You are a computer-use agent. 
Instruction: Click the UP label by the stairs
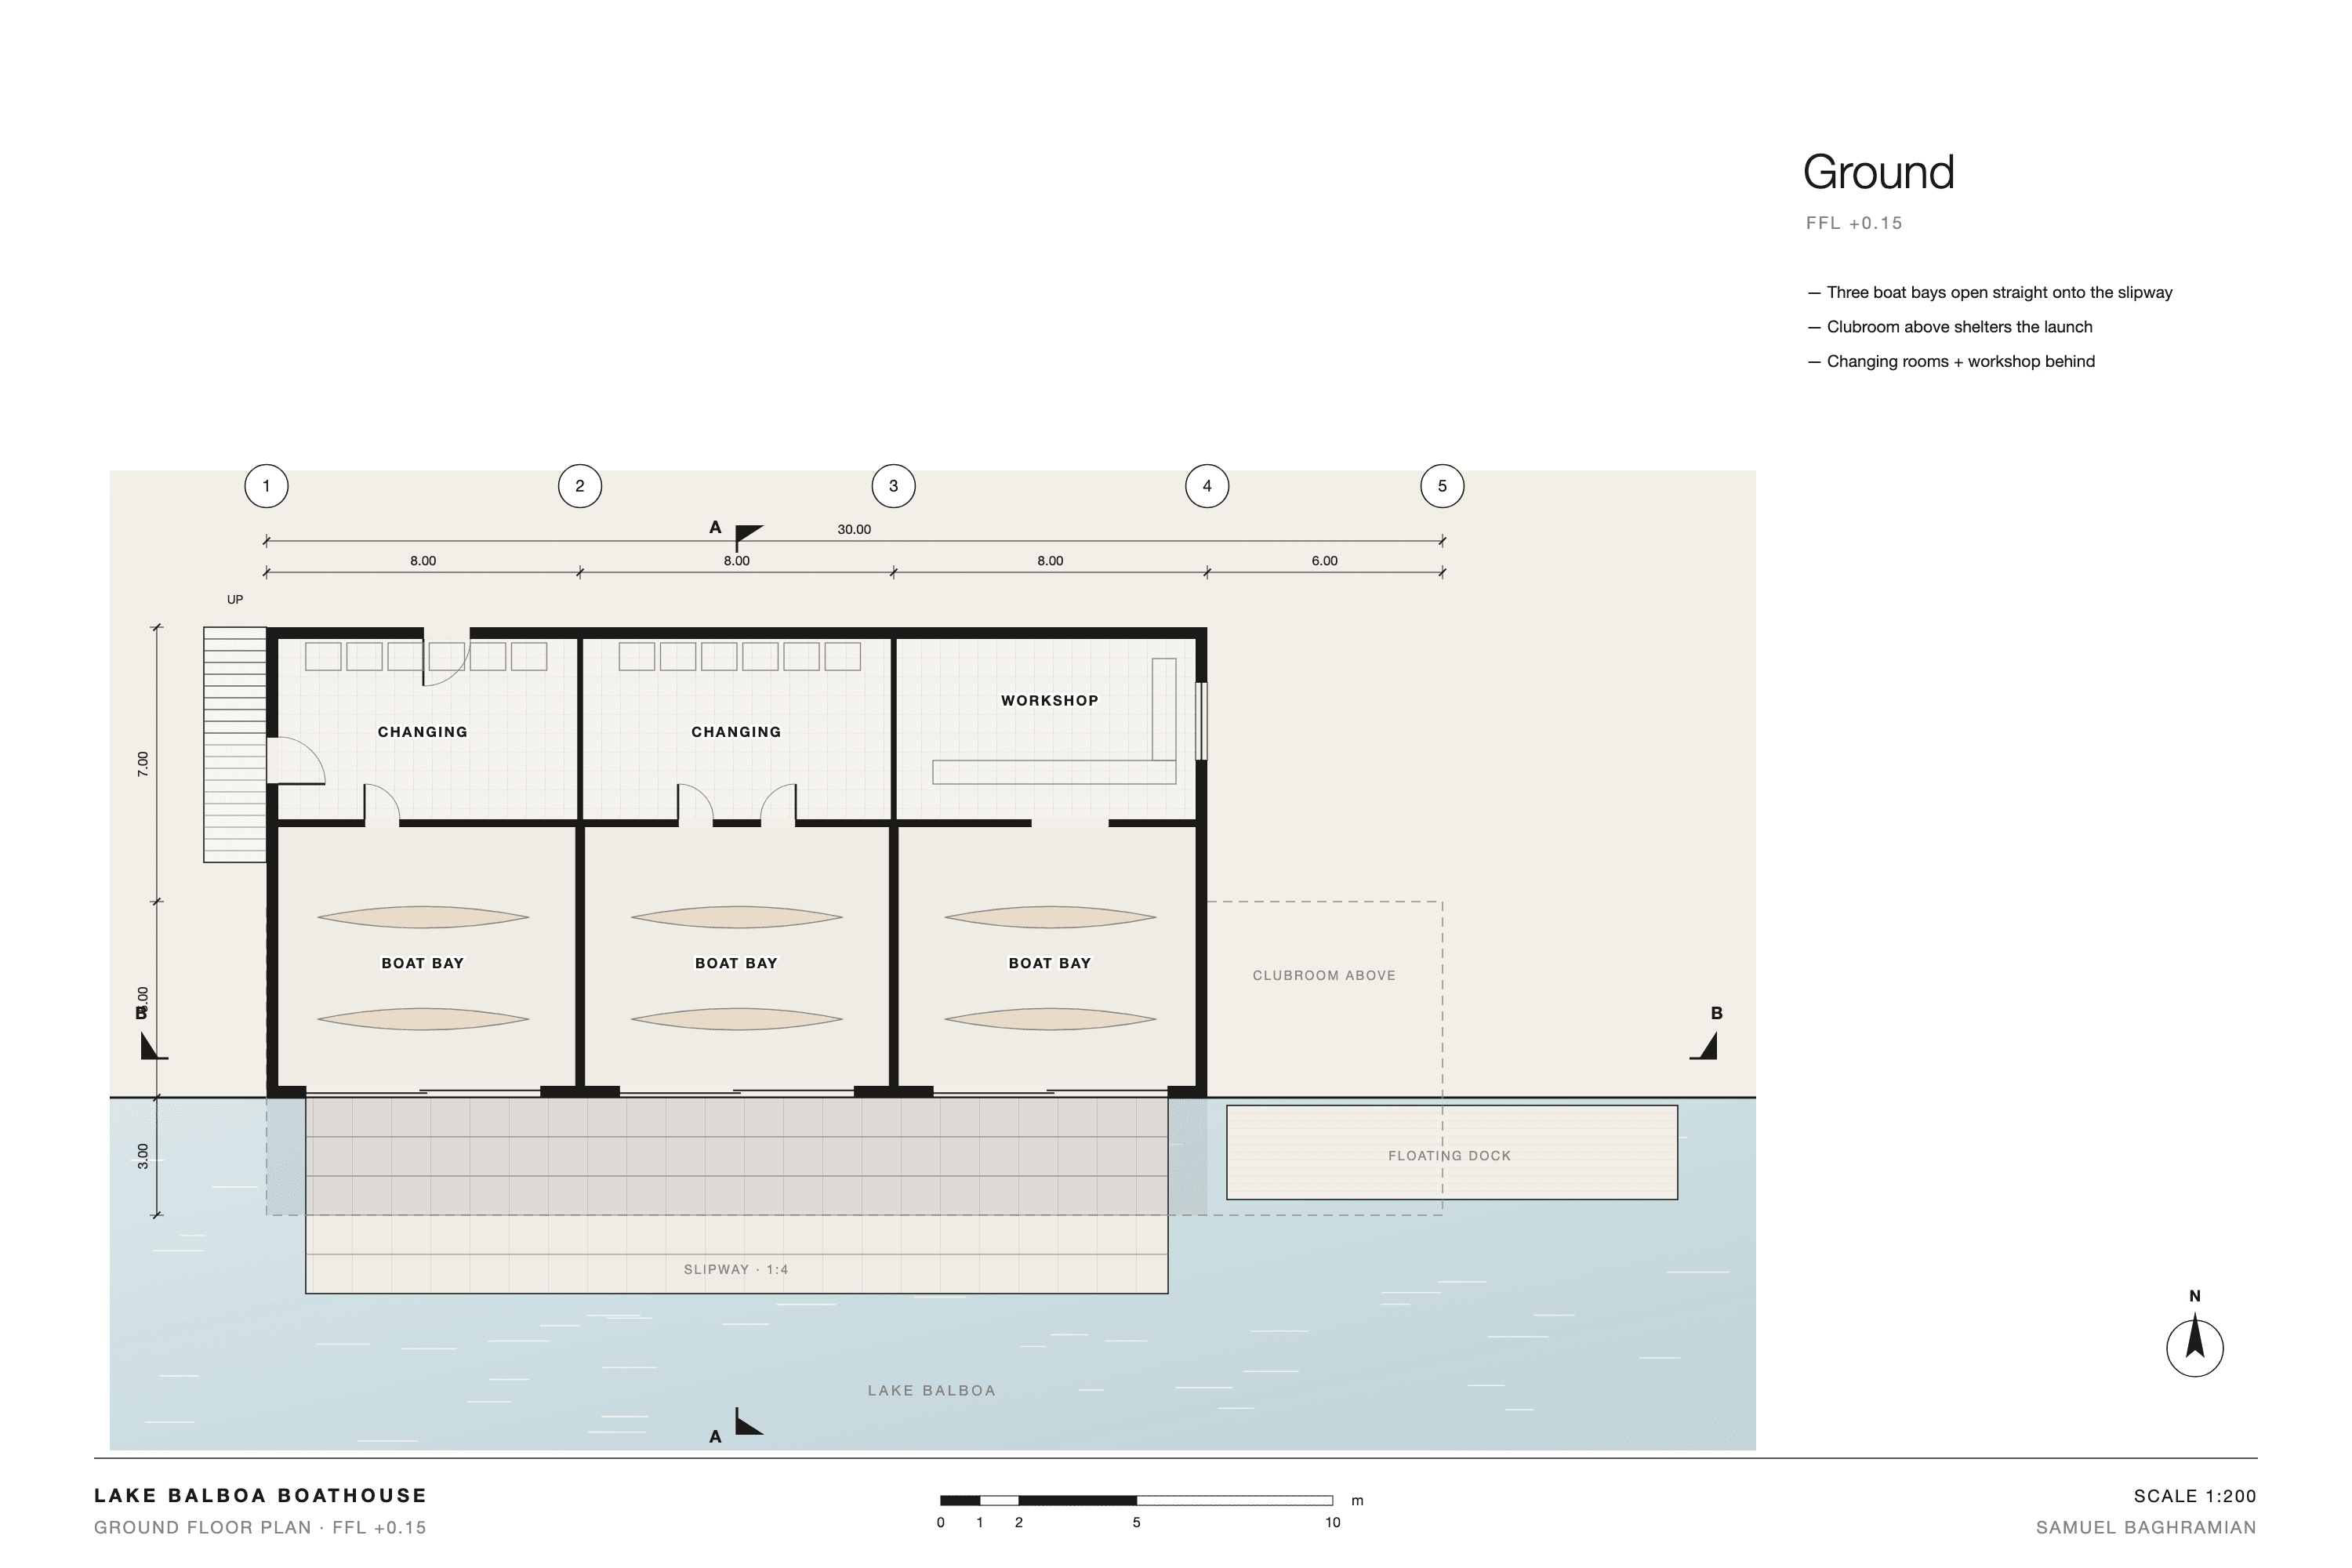pos(235,600)
